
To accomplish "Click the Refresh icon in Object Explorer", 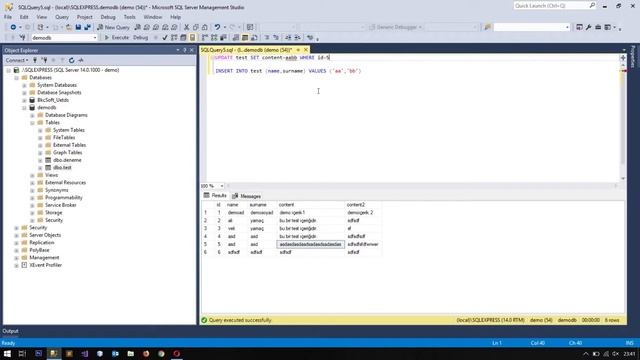I will (71, 60).
